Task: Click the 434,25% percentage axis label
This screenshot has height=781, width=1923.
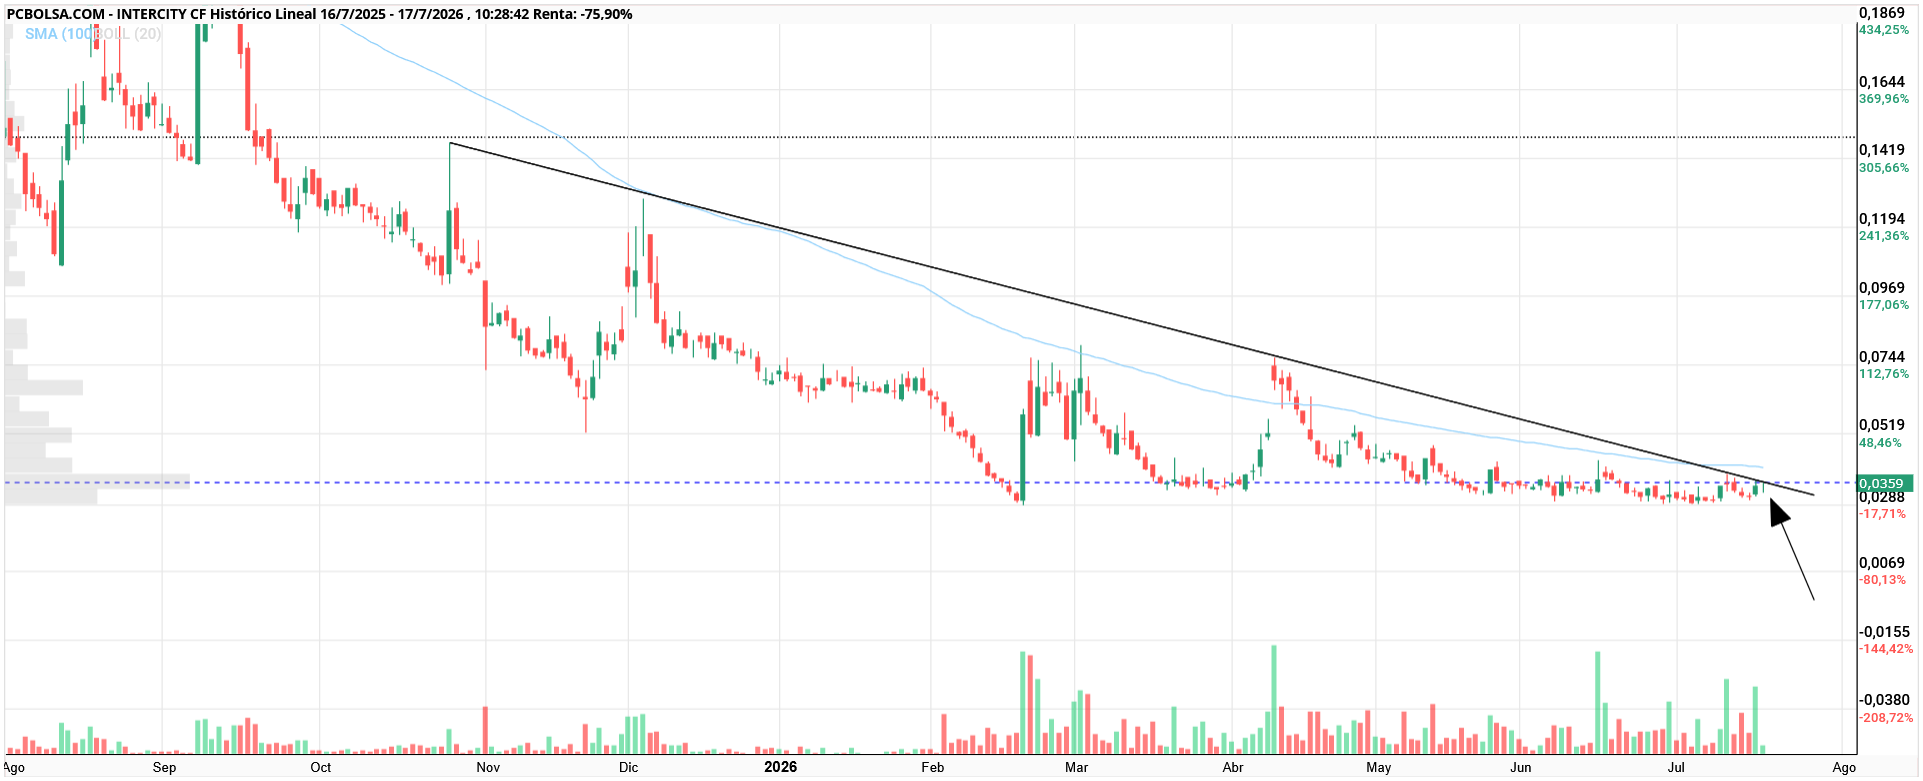Action: tap(1884, 30)
